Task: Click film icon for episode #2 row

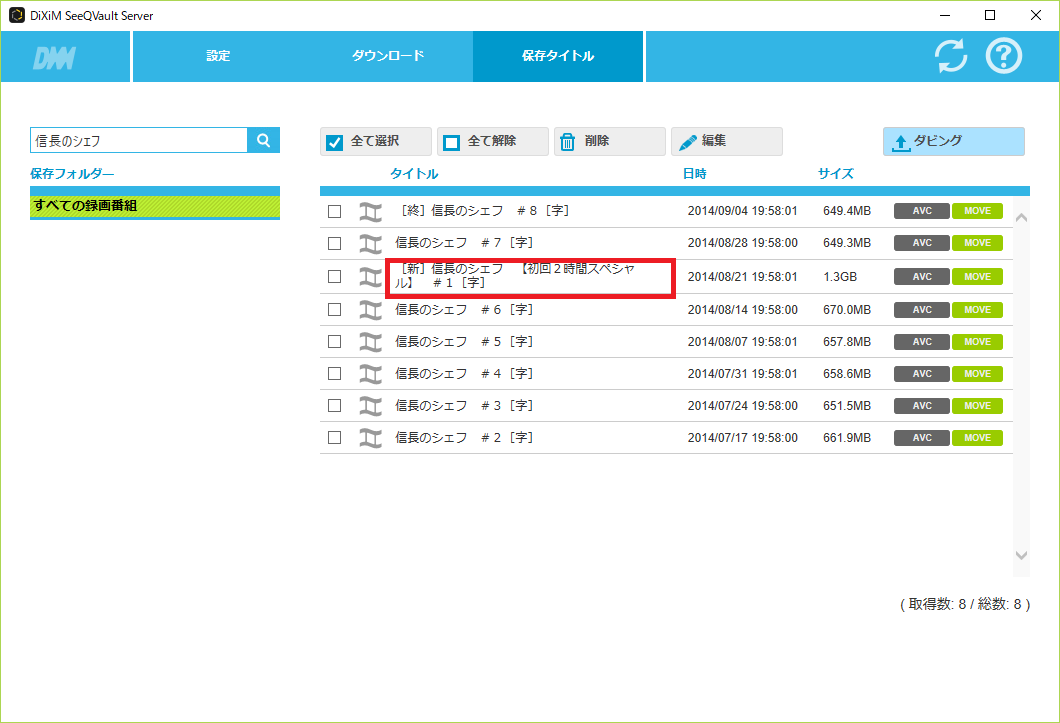Action: point(371,438)
